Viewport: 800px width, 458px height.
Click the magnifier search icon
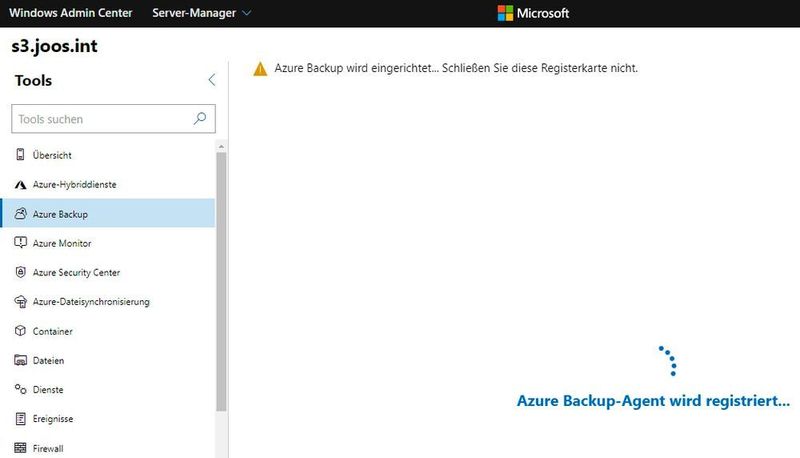pyautogui.click(x=200, y=119)
